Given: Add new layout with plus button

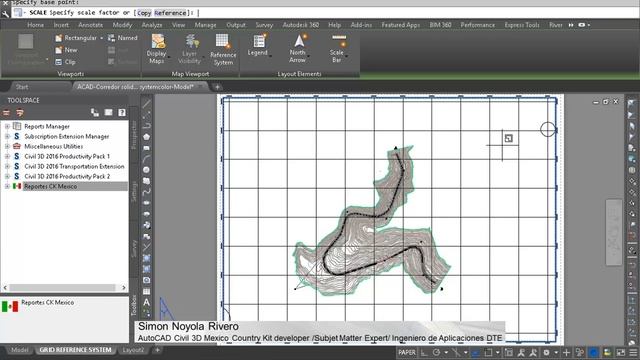Looking at the screenshot, I should [x=157, y=350].
